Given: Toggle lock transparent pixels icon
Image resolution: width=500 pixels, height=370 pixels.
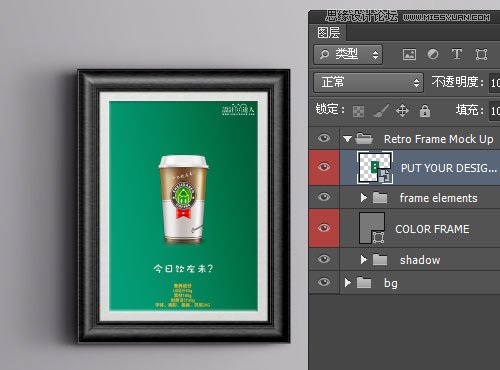Looking at the screenshot, I should 358,111.
